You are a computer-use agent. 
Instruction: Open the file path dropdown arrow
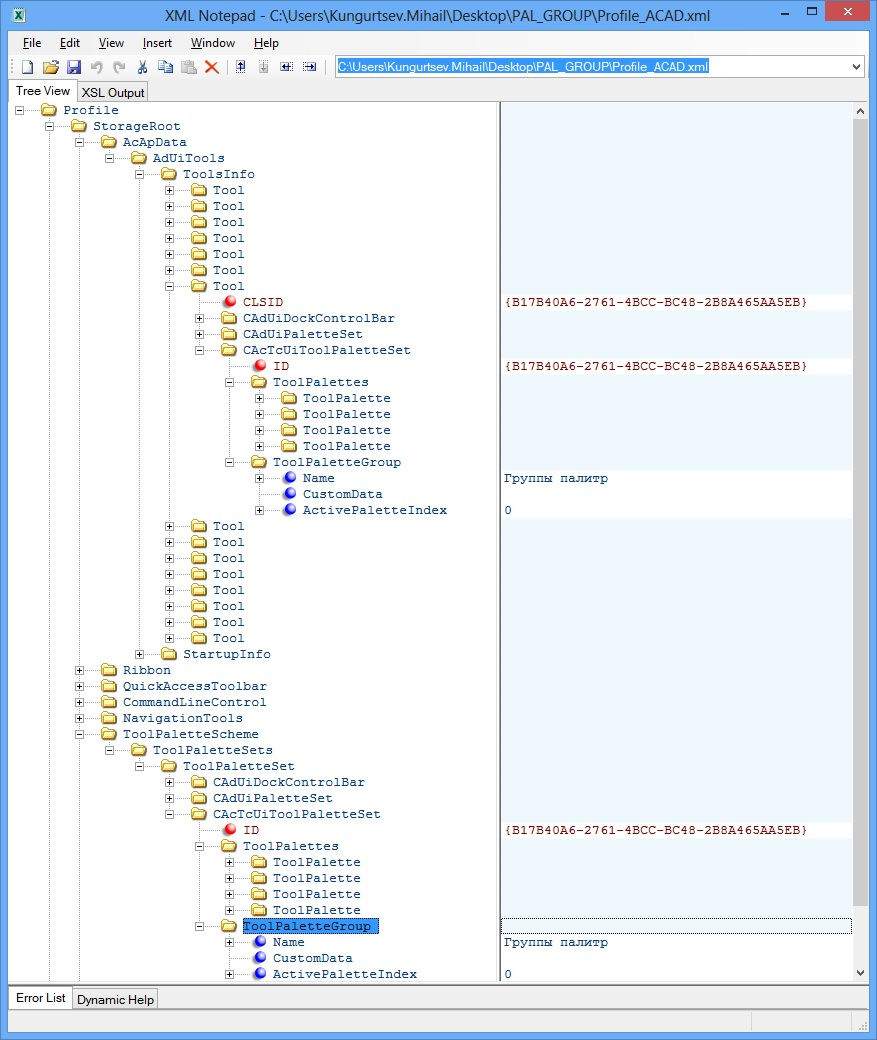click(x=856, y=65)
